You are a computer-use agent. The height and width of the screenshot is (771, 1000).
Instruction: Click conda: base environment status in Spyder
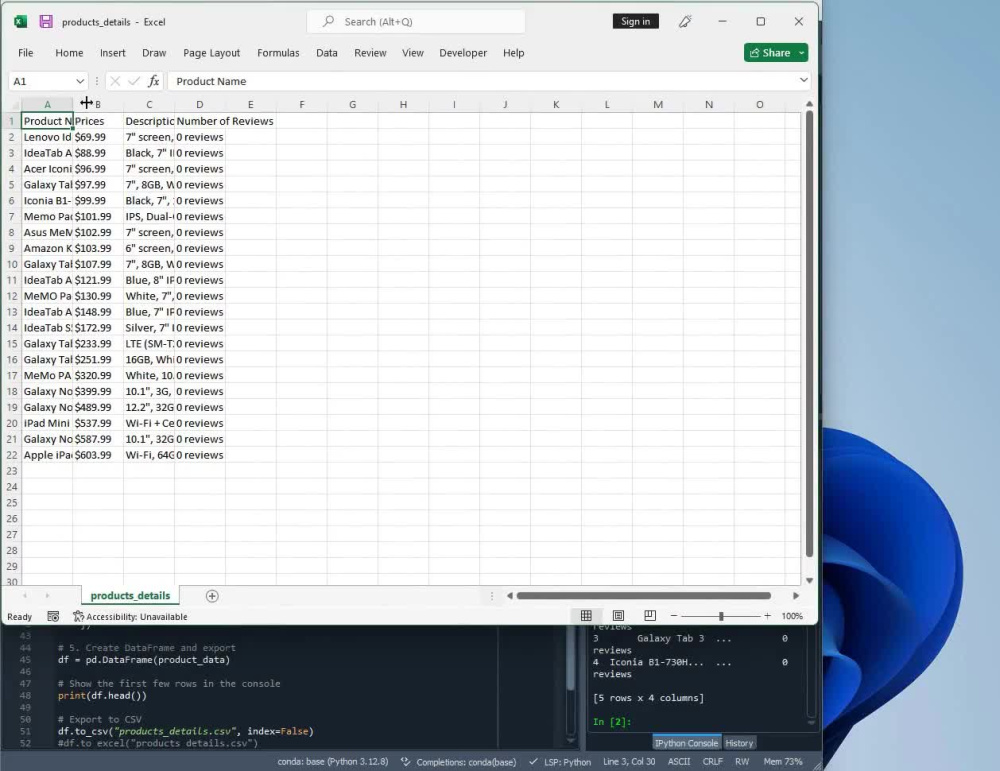pos(332,761)
